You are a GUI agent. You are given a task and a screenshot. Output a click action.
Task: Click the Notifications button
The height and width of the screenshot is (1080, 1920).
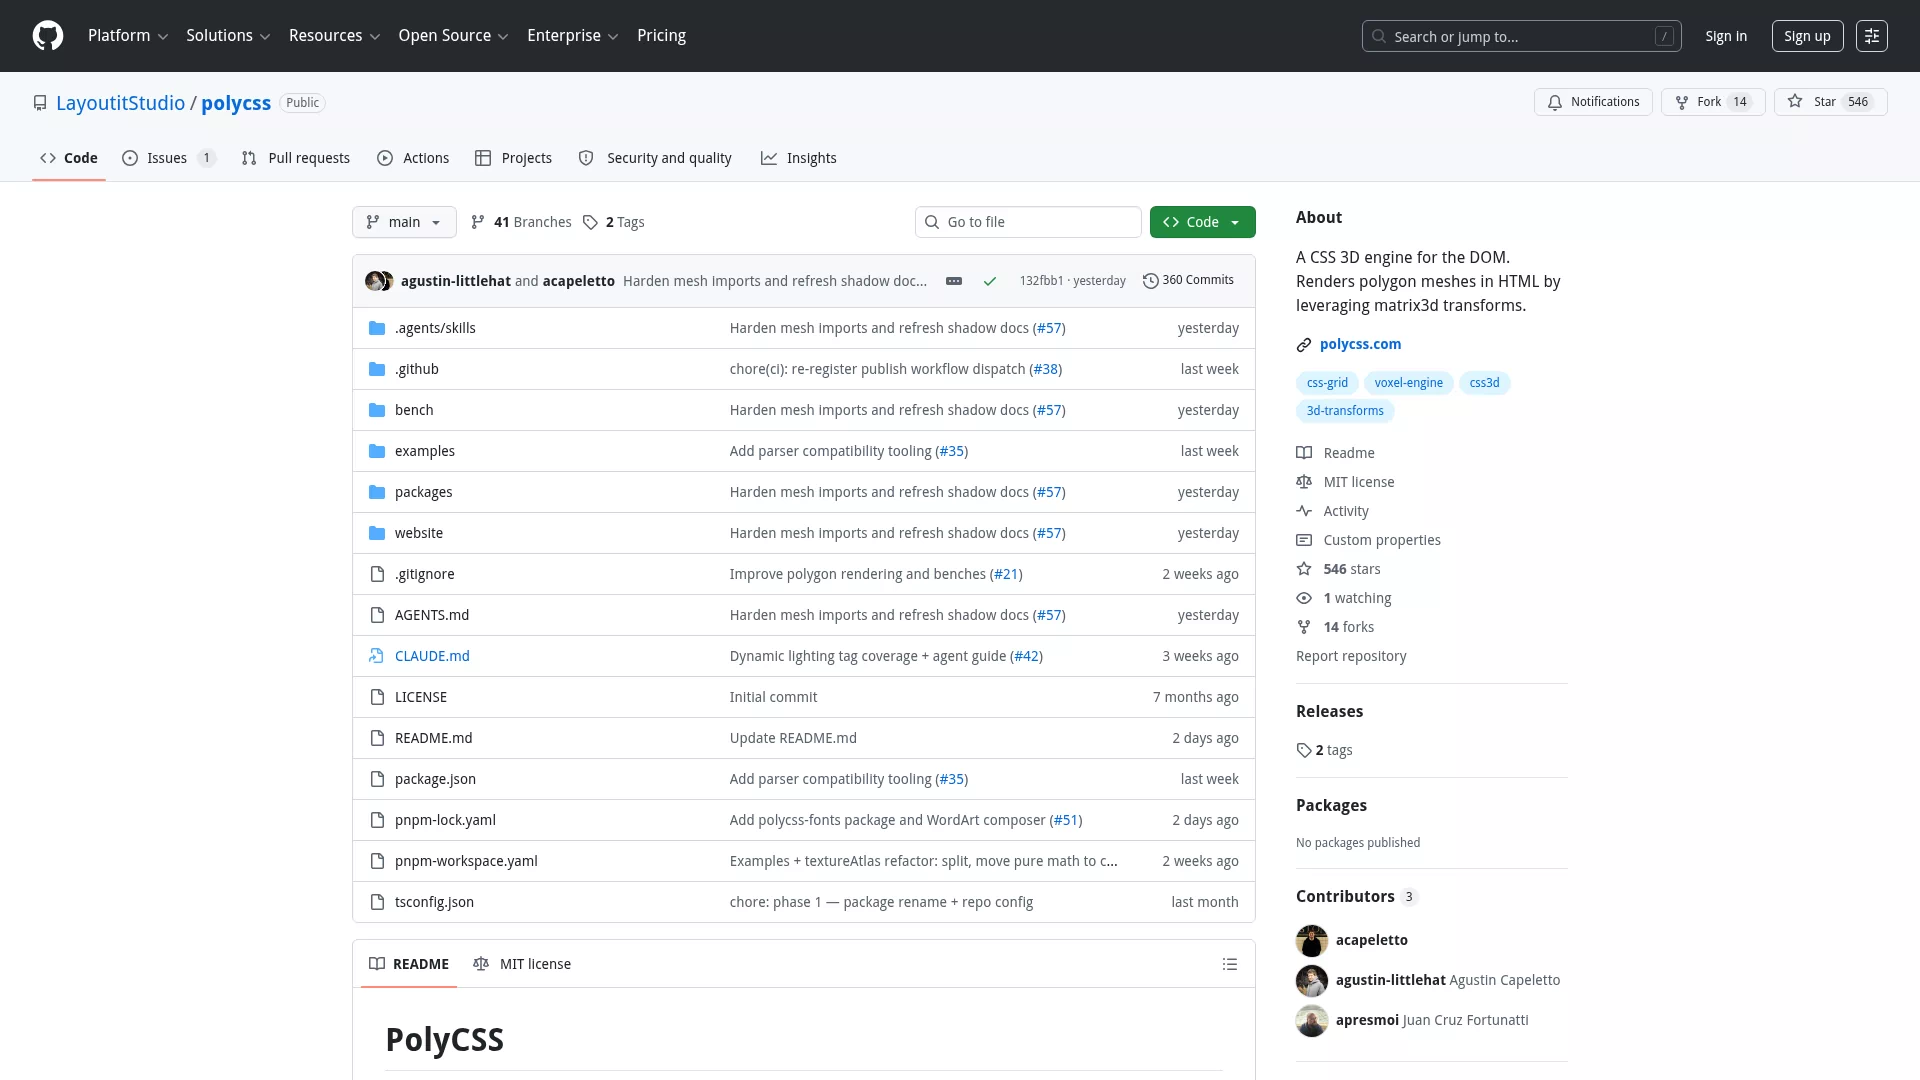1593,102
